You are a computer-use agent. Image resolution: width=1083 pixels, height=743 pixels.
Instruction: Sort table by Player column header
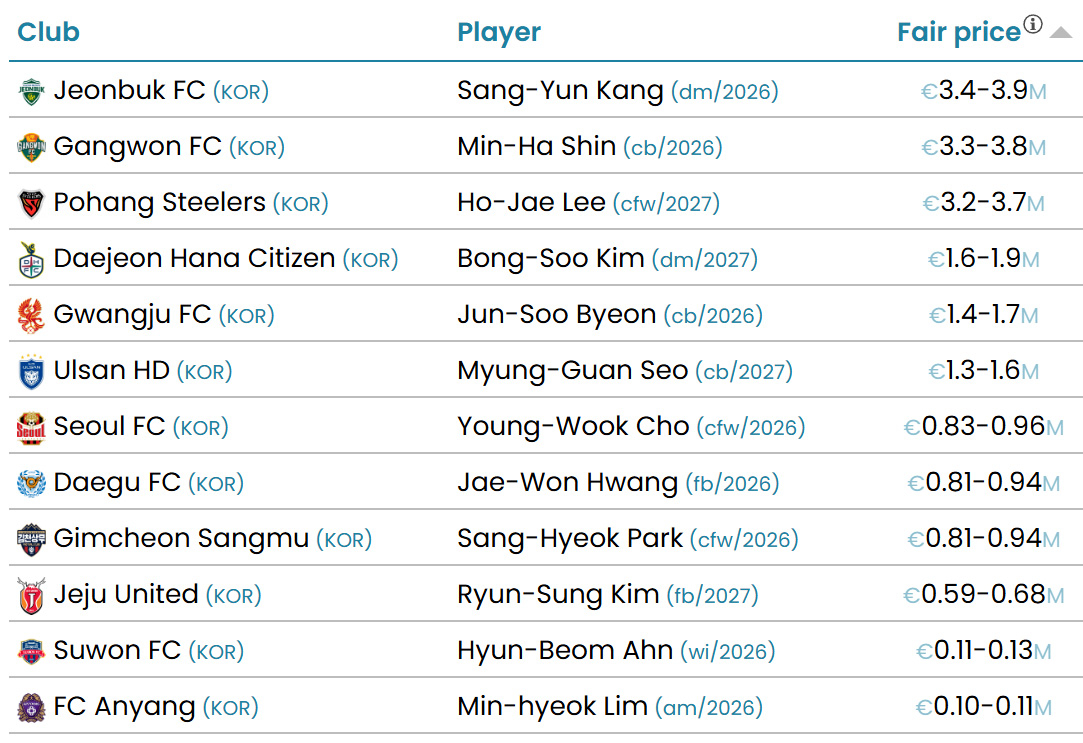pyautogui.click(x=498, y=32)
